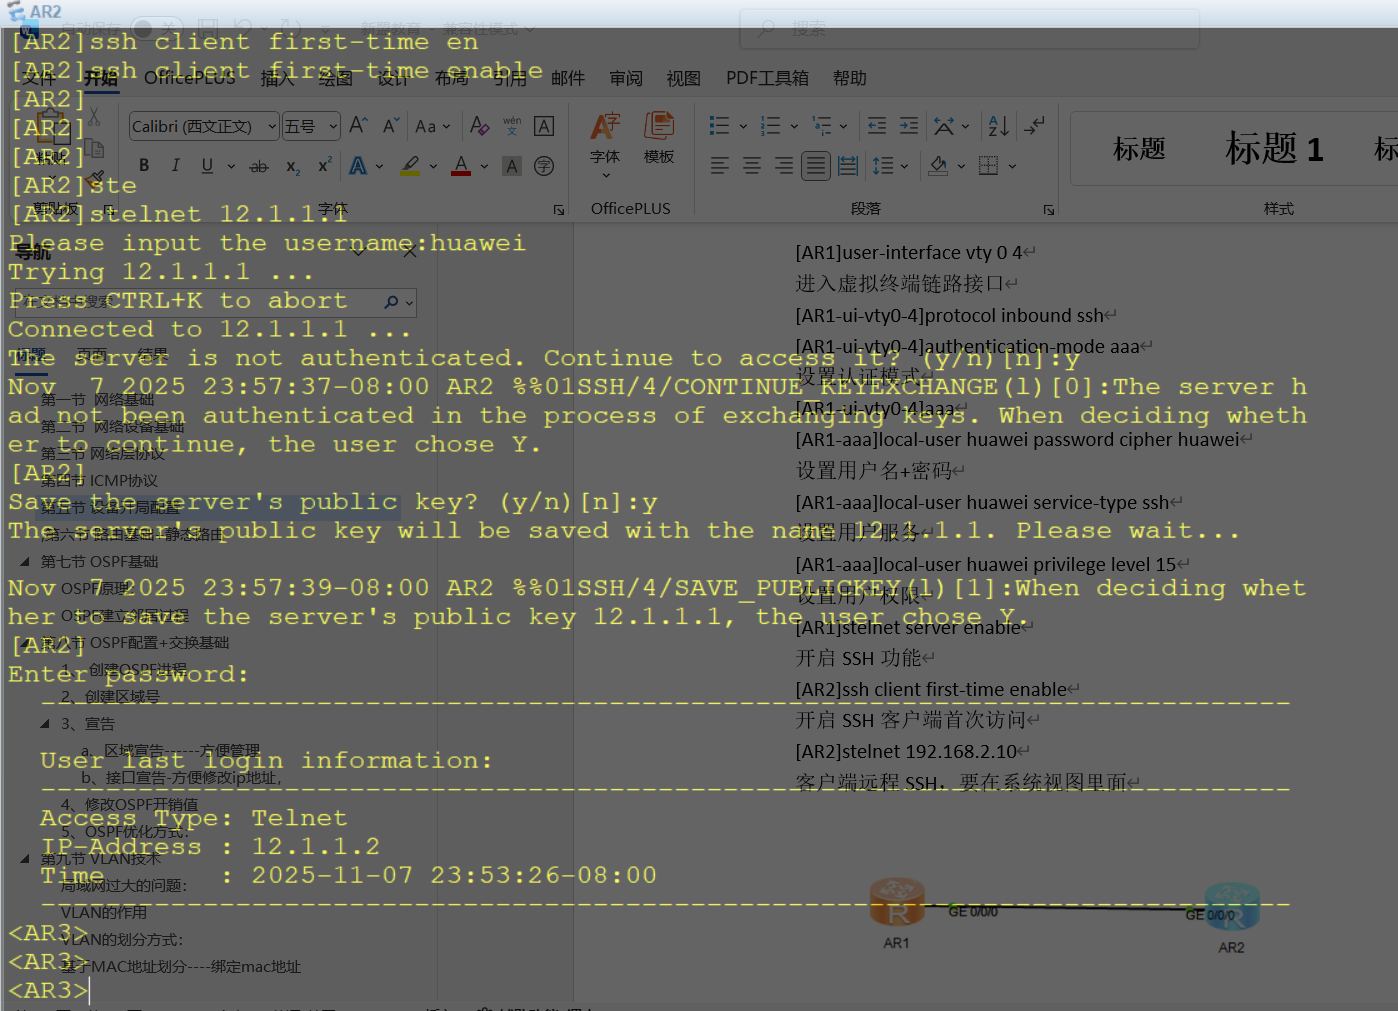Open the PDF工具箱 ribbon tab
The width and height of the screenshot is (1398, 1011).
[767, 78]
